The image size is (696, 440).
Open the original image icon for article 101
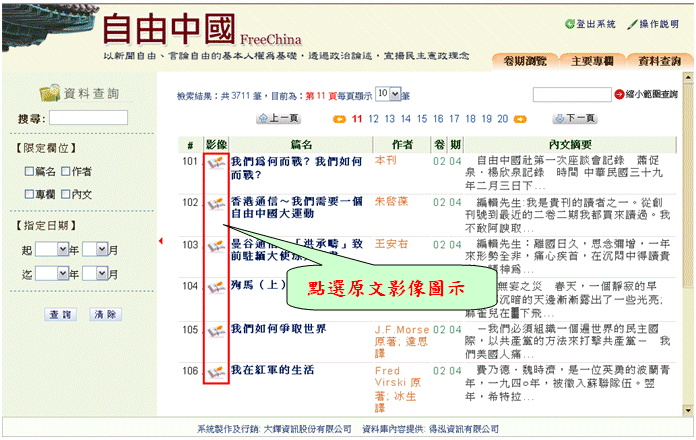pos(215,161)
